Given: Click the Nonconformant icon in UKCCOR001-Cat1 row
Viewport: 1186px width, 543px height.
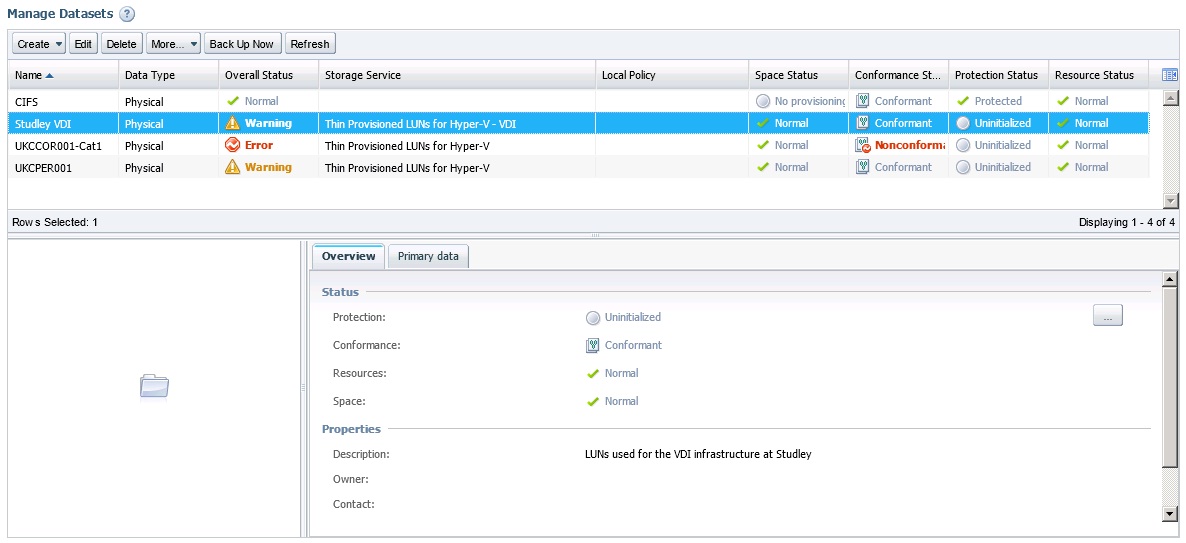Looking at the screenshot, I should (x=863, y=145).
